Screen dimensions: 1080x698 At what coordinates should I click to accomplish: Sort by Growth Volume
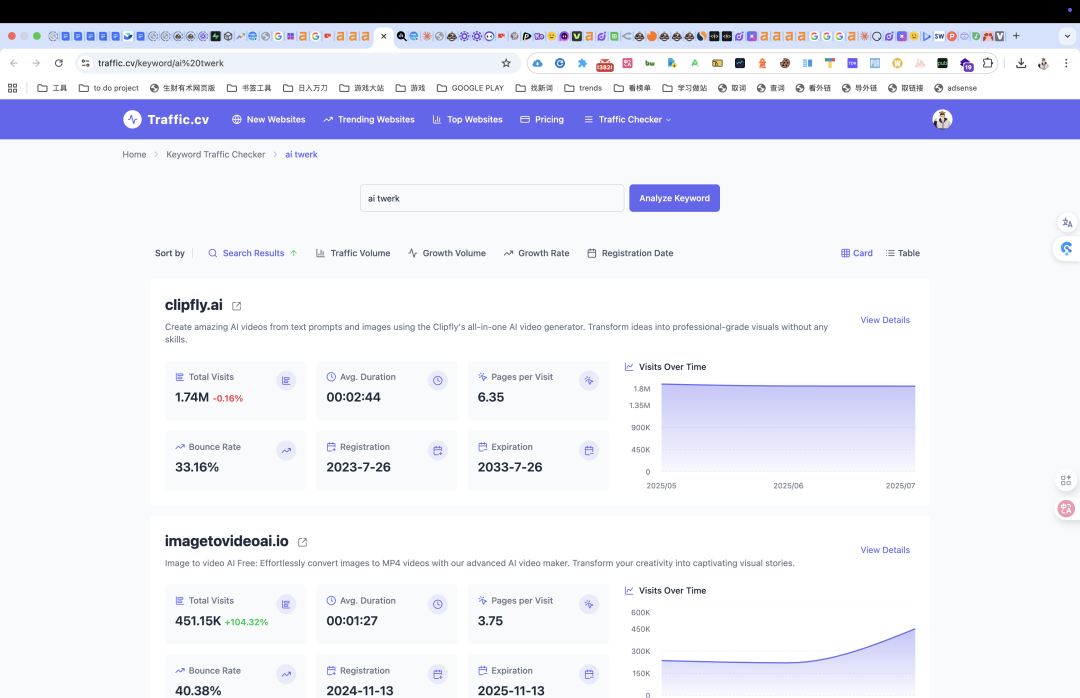click(x=446, y=253)
